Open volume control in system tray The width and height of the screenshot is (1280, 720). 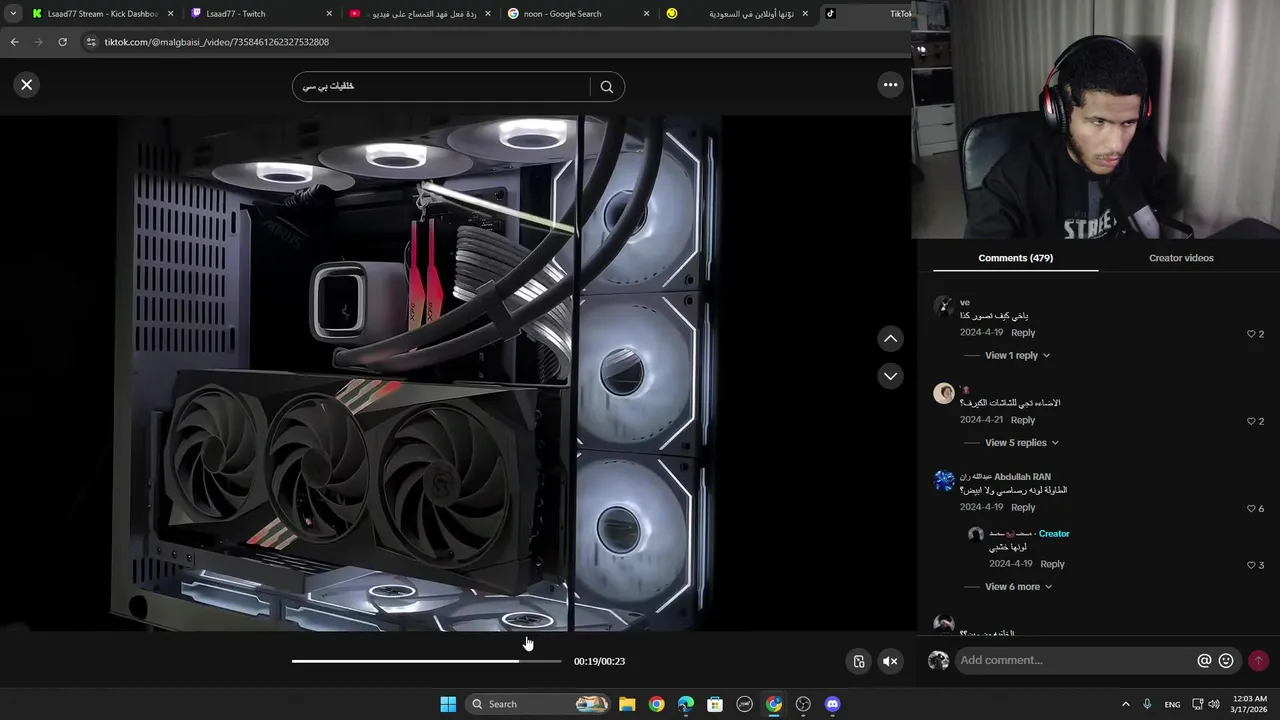click(1214, 704)
